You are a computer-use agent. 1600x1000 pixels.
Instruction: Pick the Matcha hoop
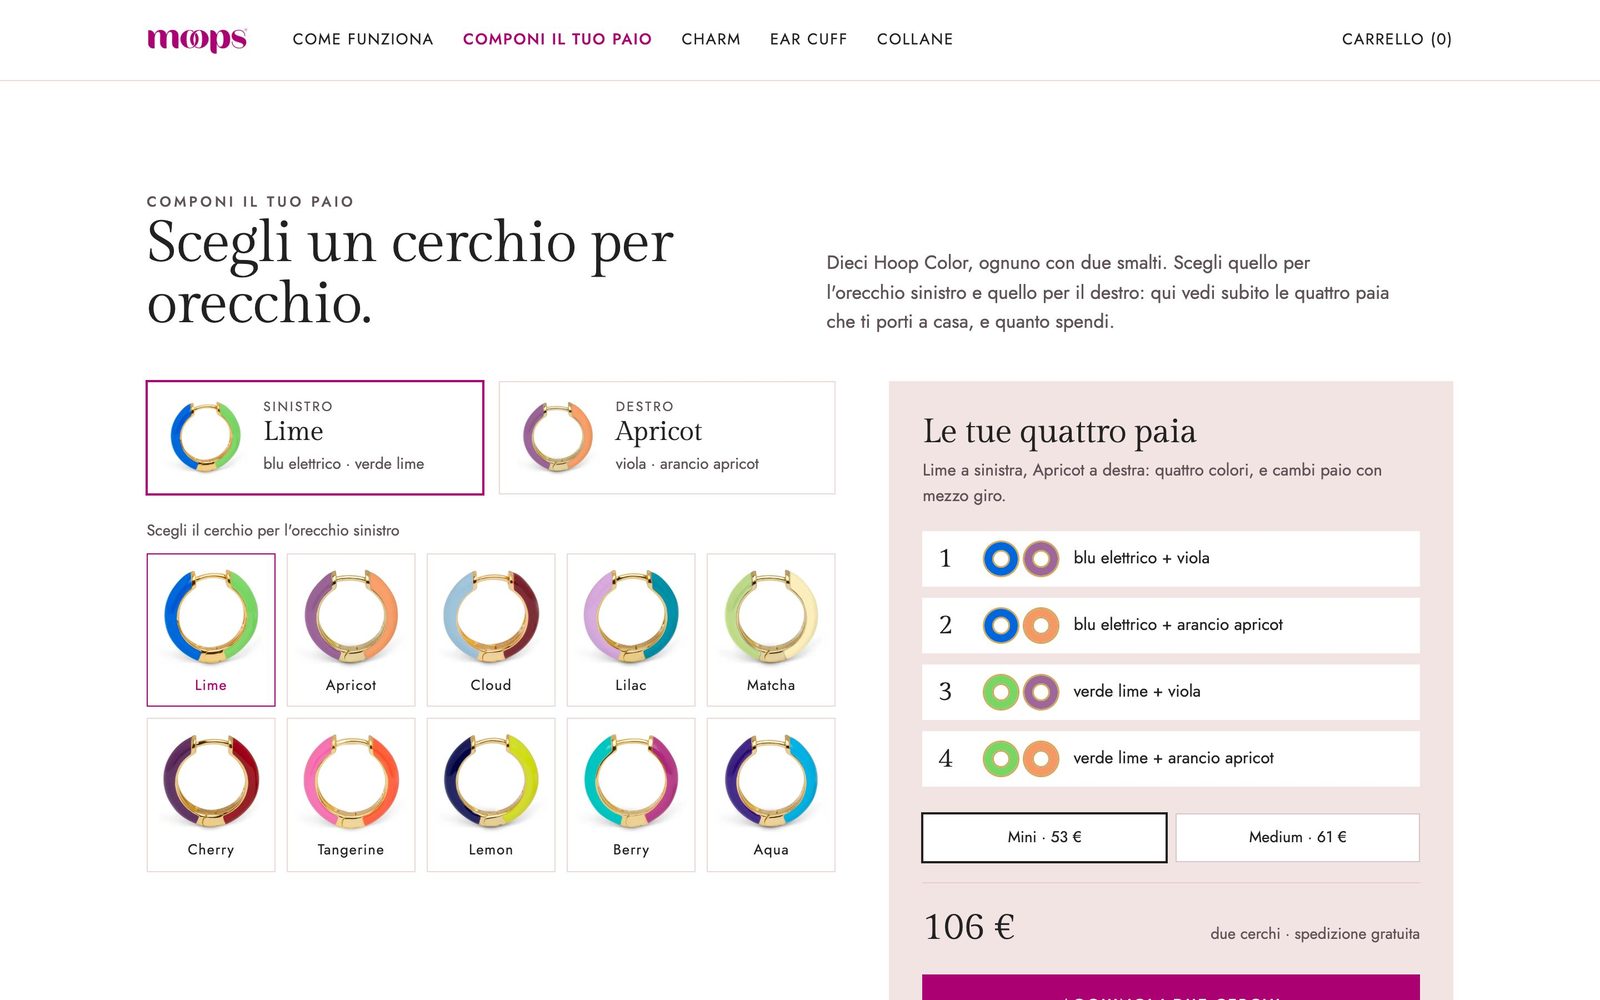(771, 630)
